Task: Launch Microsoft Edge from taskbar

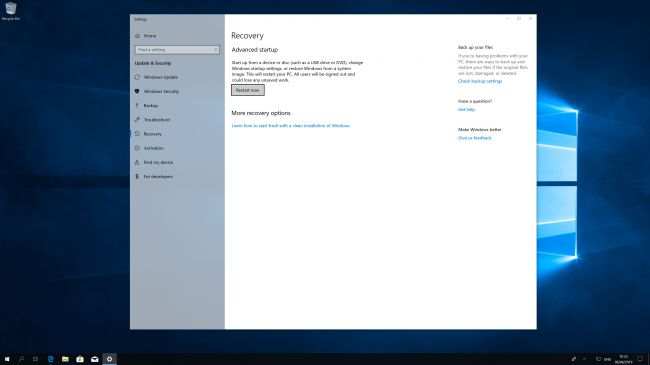Action: tap(51, 359)
